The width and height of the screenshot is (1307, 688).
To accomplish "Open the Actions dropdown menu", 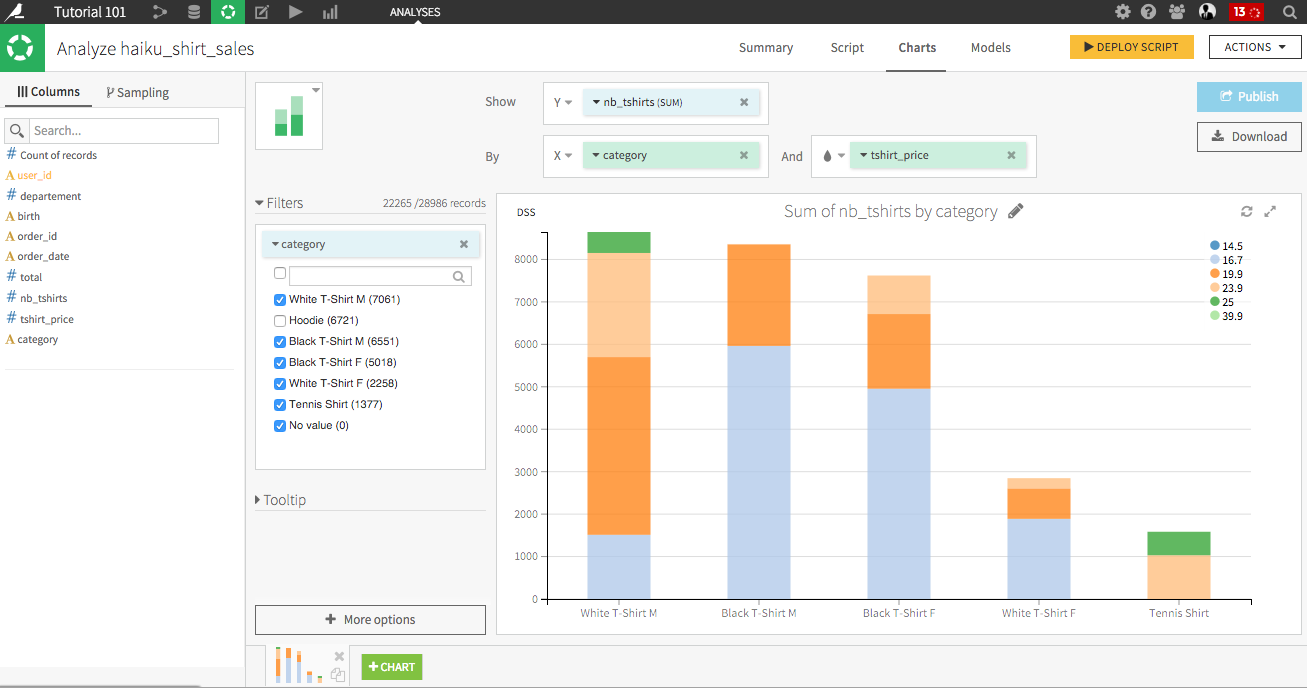I will (x=1255, y=47).
